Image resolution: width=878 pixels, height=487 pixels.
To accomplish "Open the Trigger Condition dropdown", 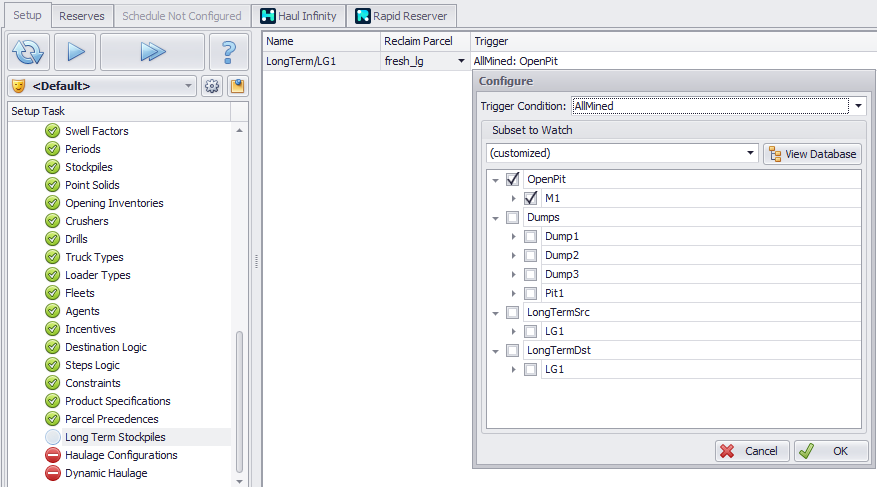I will (x=858, y=105).
